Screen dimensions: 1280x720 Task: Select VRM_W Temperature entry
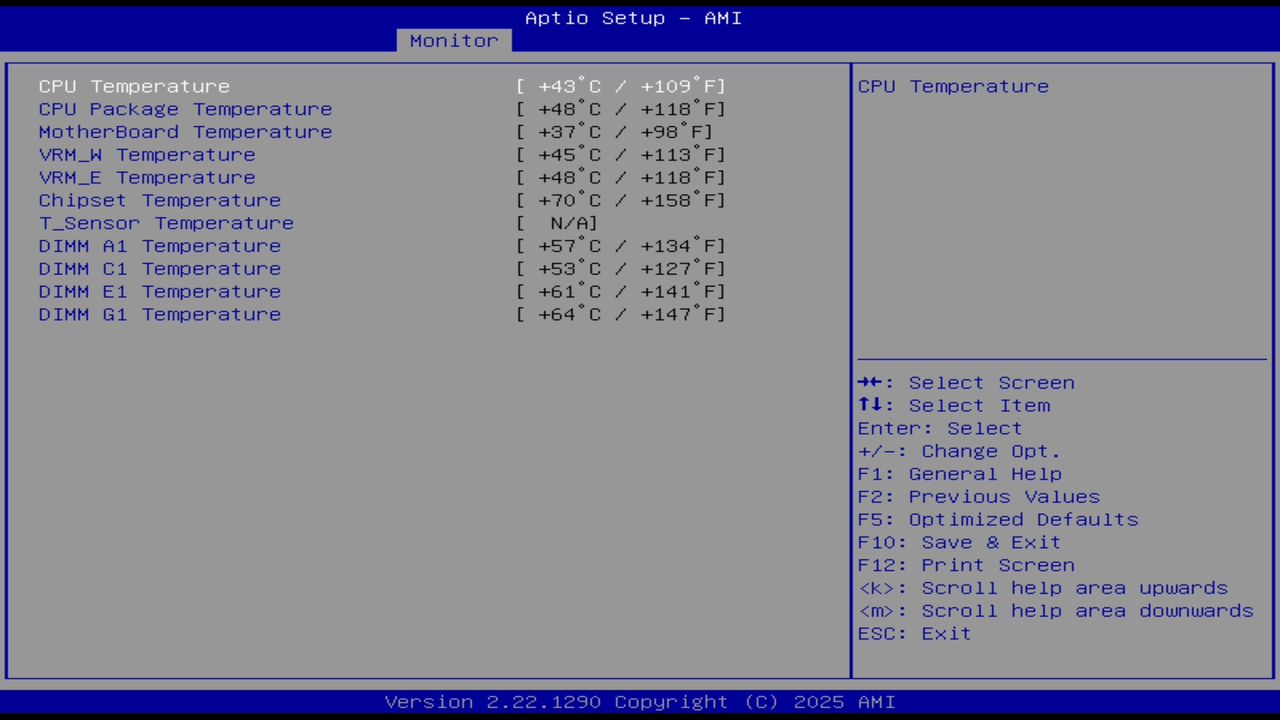[147, 154]
